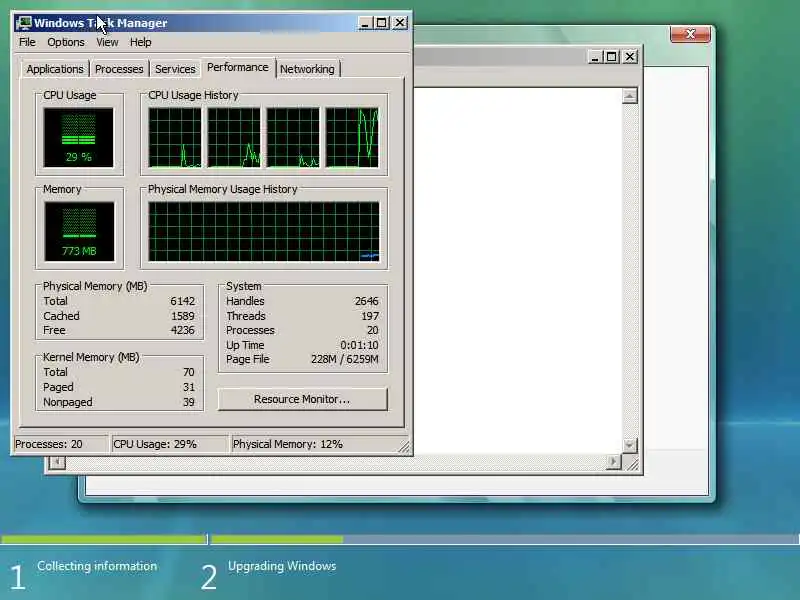Close the inner background window
Viewport: 800px width, 600px height.
click(x=630, y=57)
